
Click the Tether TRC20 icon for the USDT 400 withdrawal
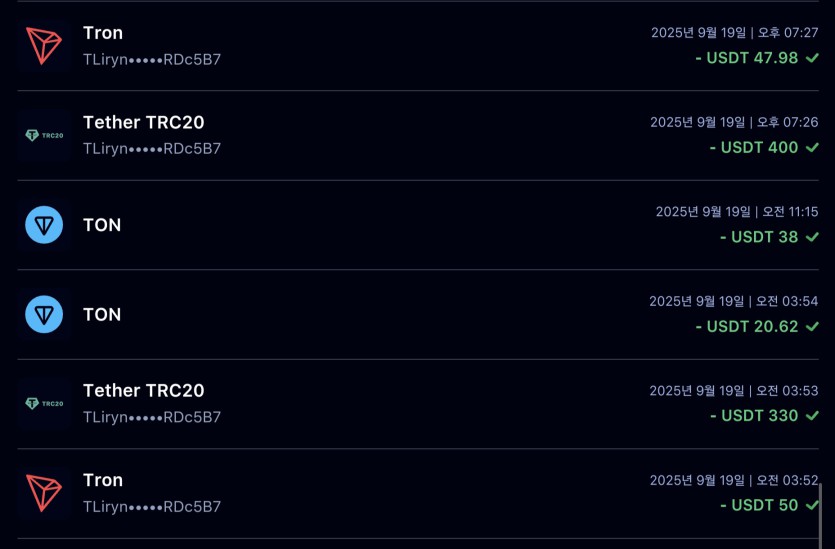tap(44, 135)
